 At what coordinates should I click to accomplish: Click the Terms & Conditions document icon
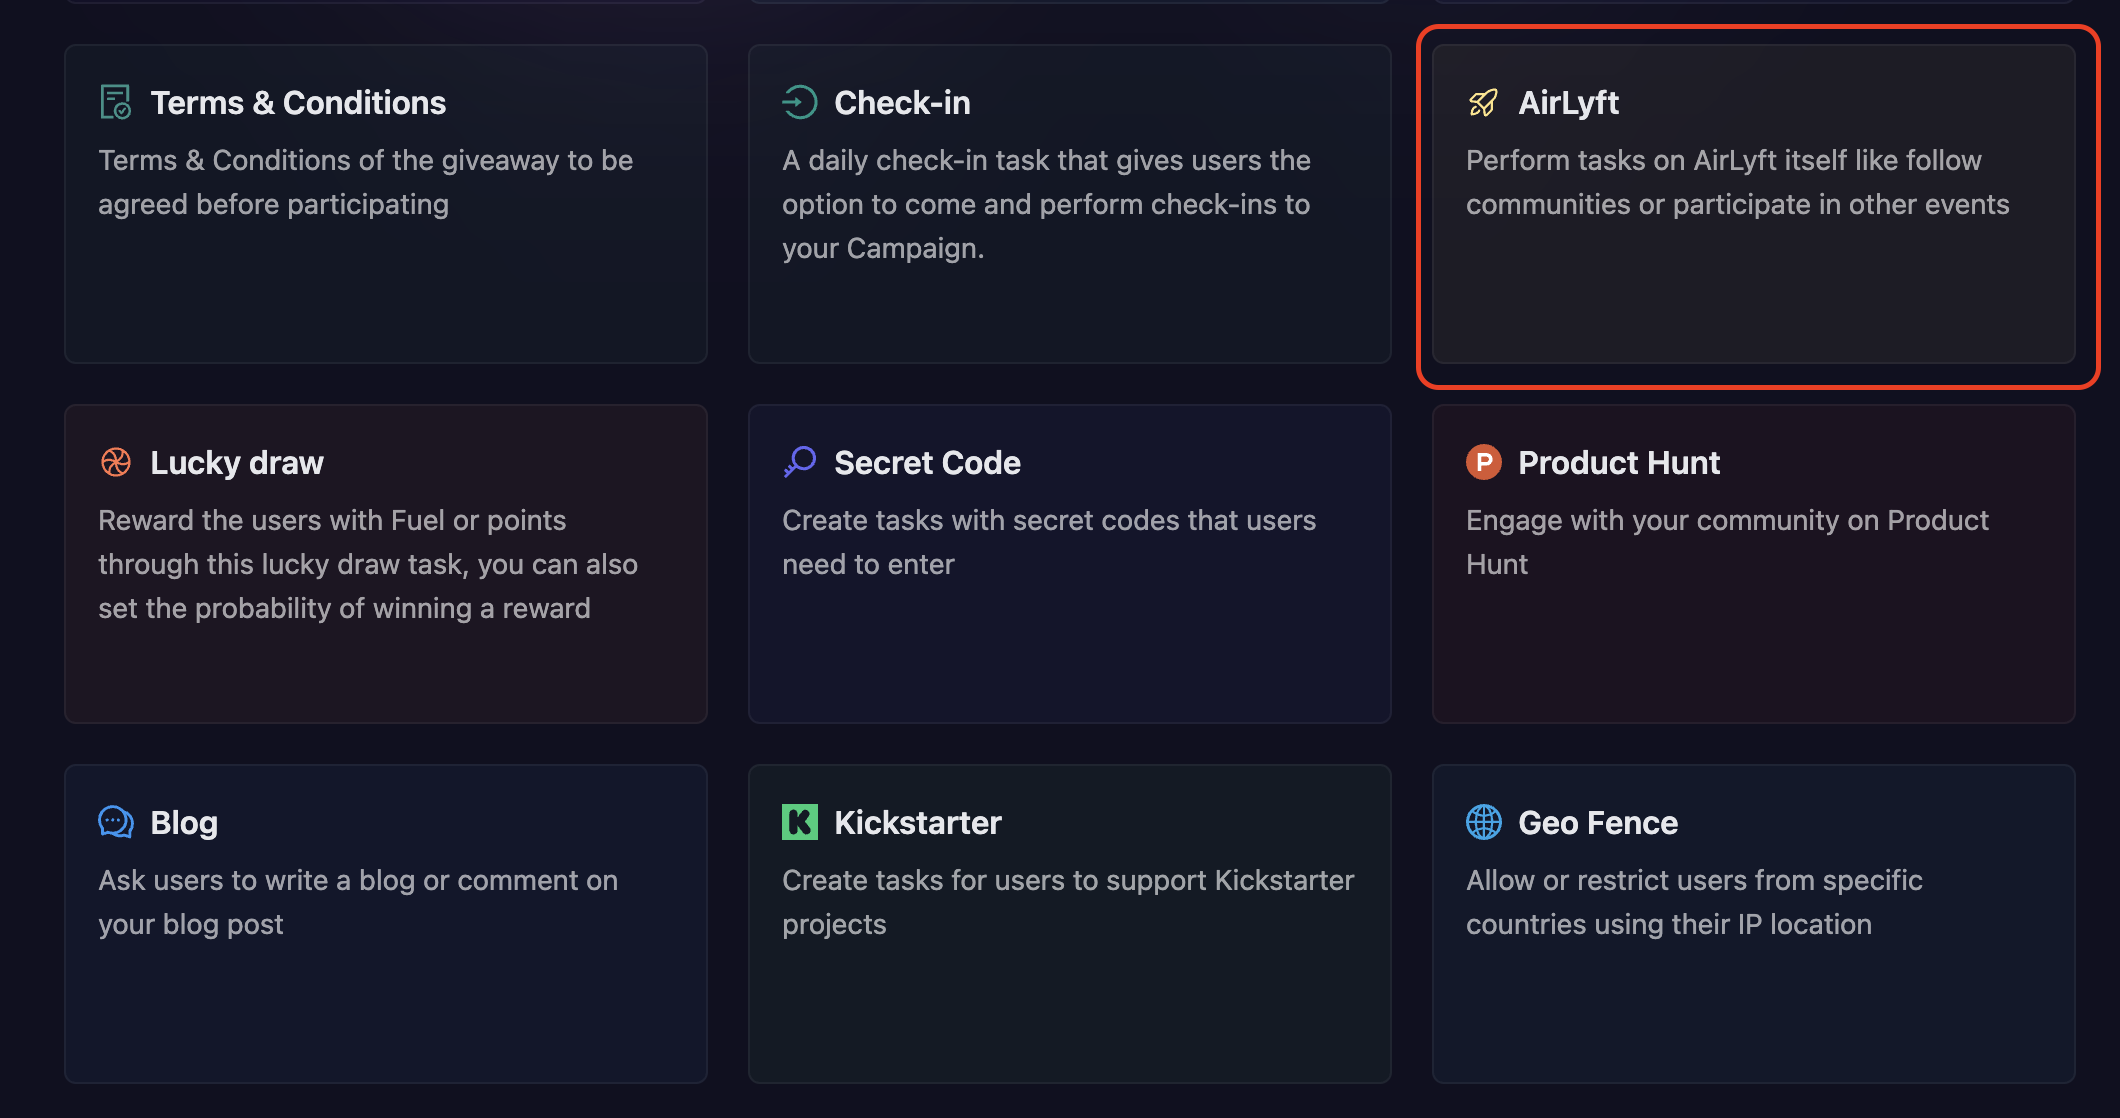point(114,101)
